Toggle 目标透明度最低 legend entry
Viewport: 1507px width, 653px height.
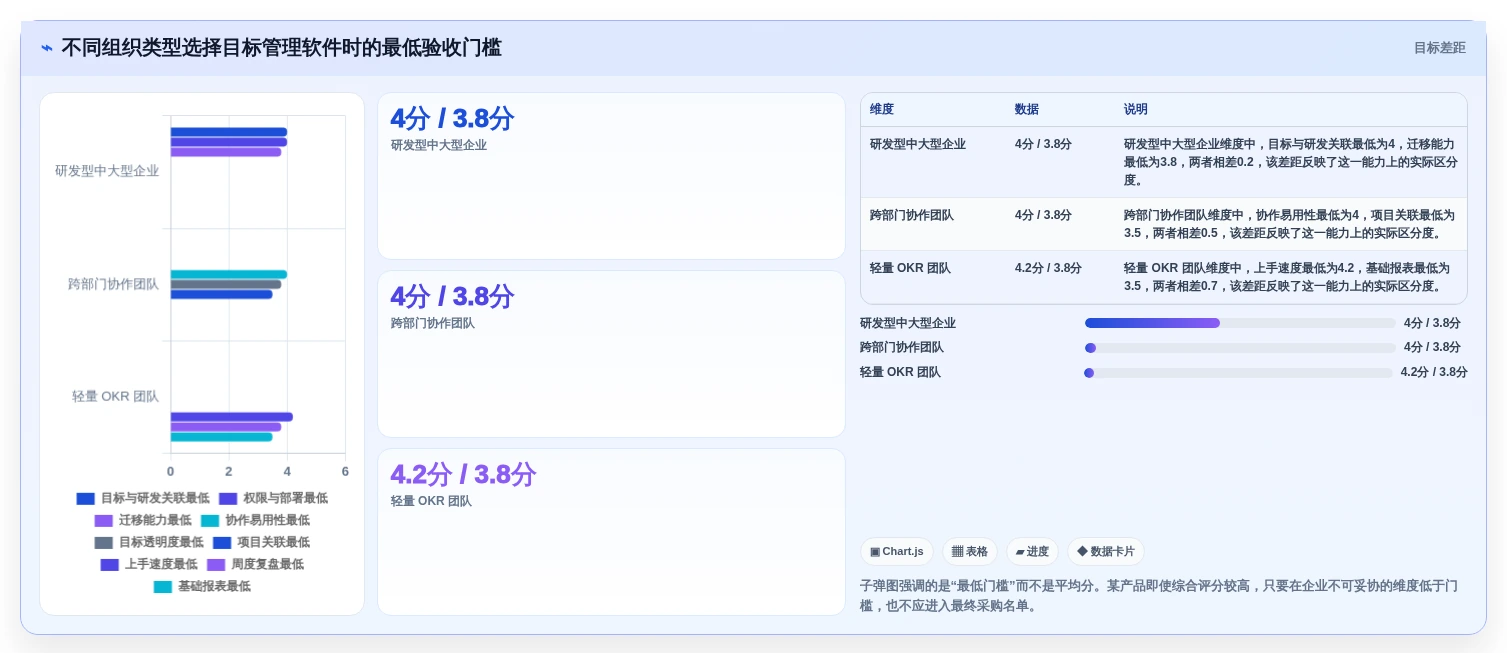pos(148,542)
